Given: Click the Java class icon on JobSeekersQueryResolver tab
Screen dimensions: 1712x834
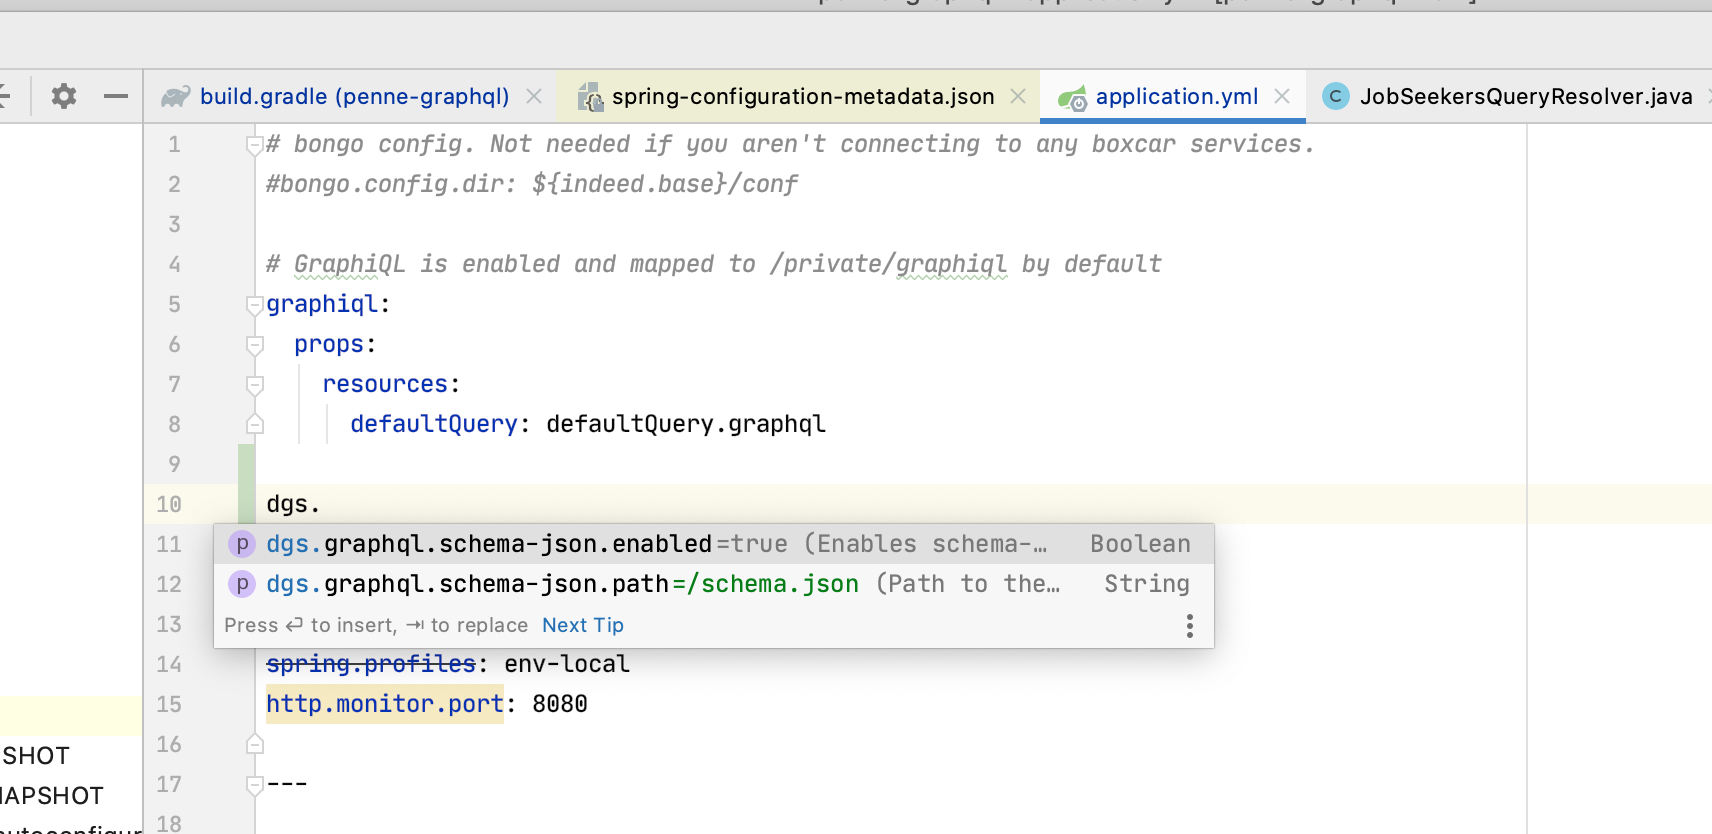Looking at the screenshot, I should pos(1335,96).
